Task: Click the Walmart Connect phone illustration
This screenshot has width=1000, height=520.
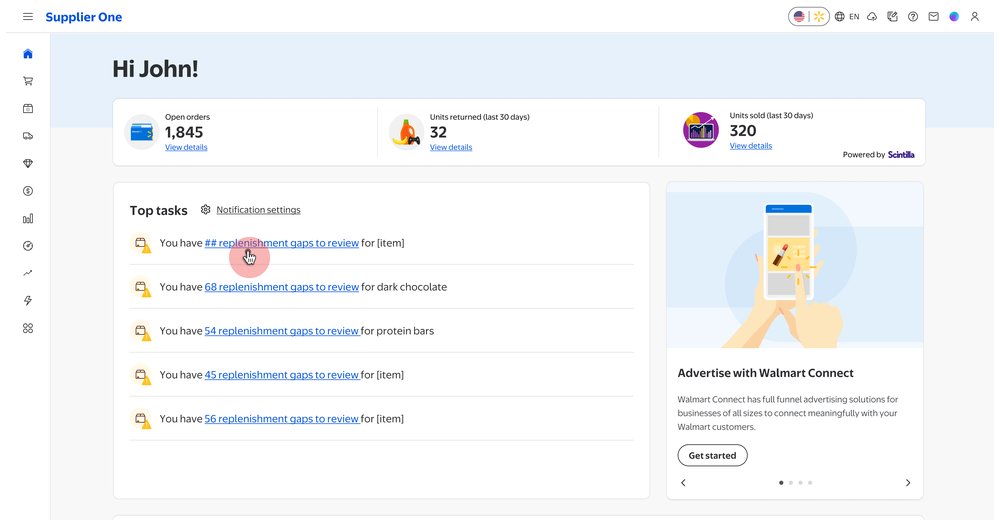Action: (x=795, y=265)
